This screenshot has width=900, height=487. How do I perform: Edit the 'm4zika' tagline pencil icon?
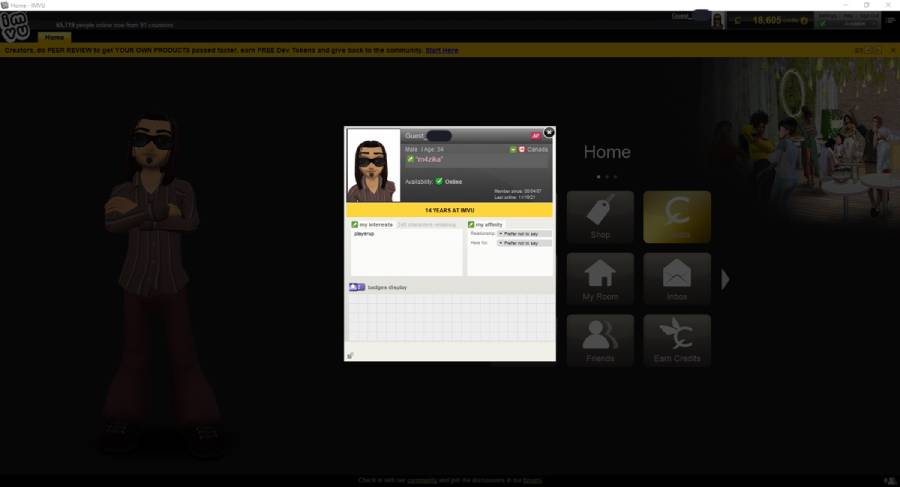(410, 159)
